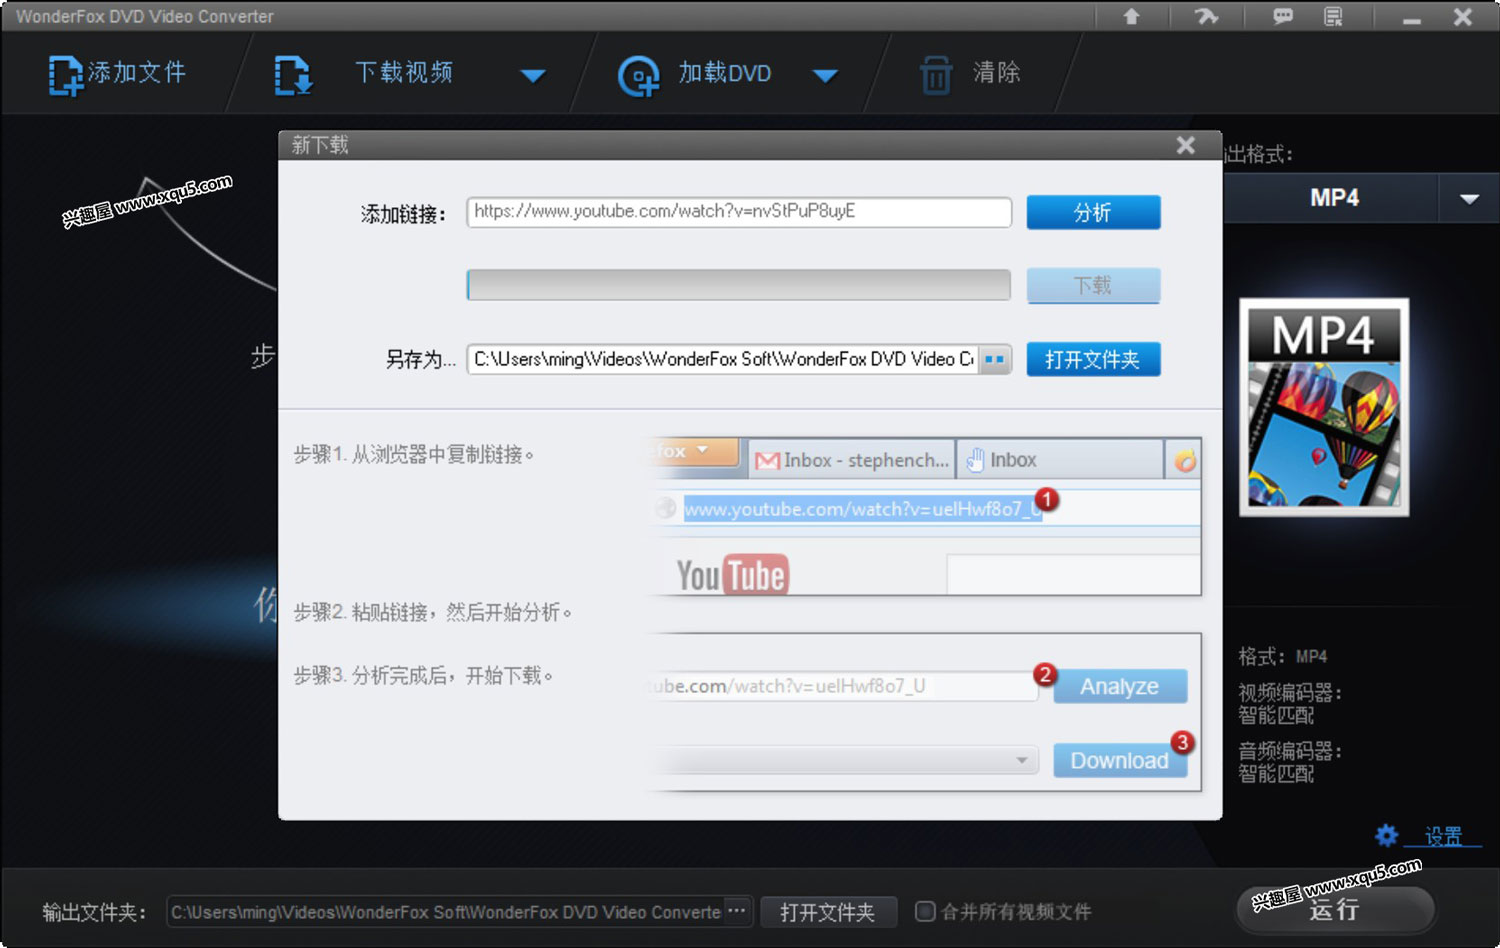
Task: Click the Download Video (下载视频) icon
Action: tap(293, 75)
